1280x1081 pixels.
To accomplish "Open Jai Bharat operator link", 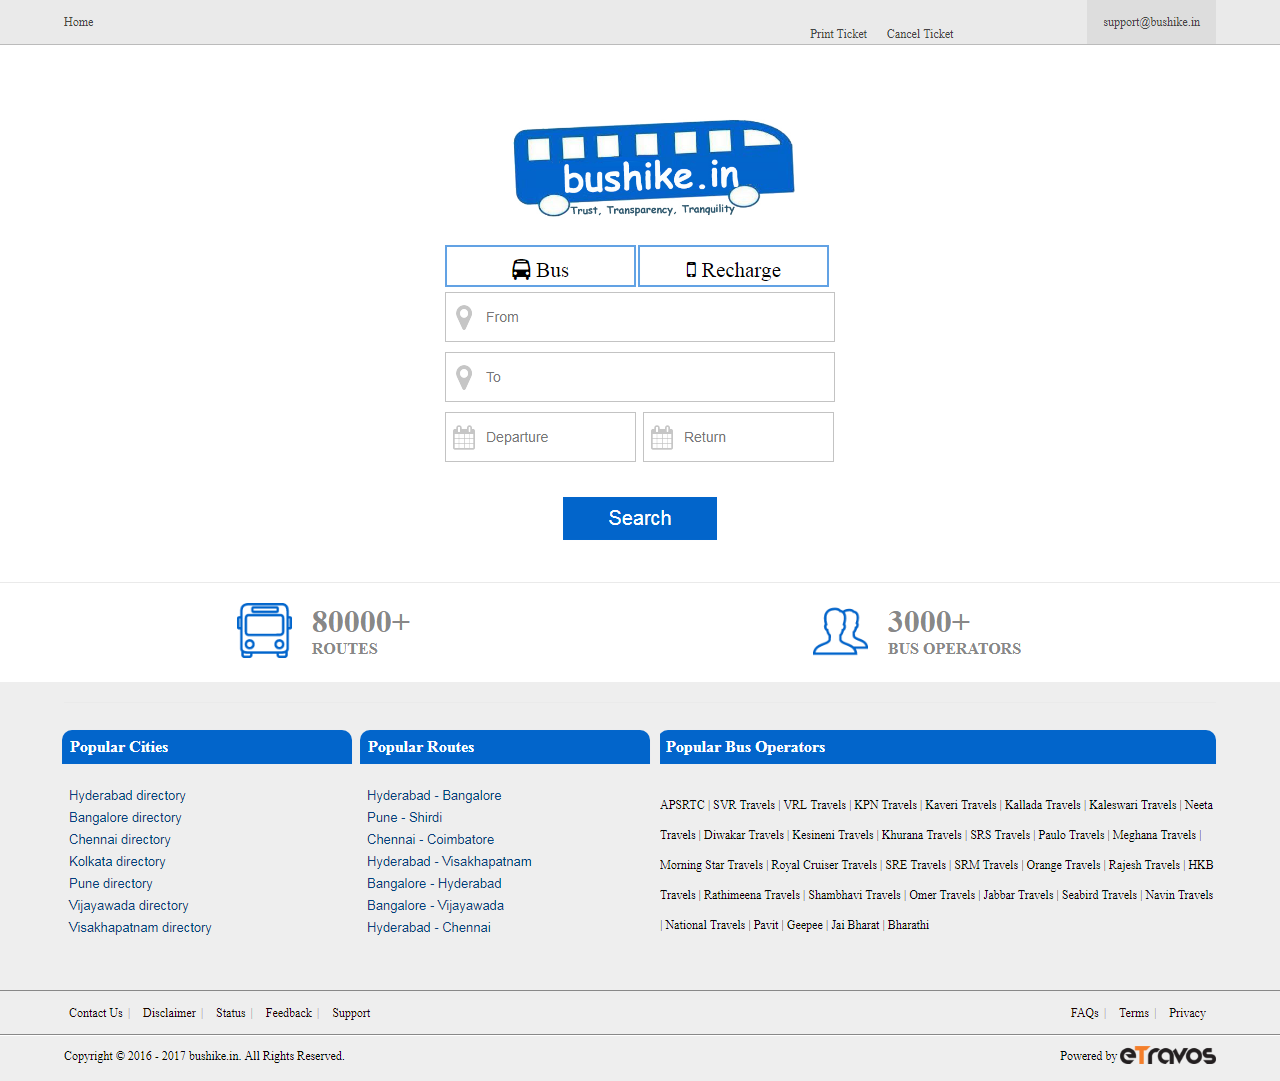I will click(x=855, y=925).
